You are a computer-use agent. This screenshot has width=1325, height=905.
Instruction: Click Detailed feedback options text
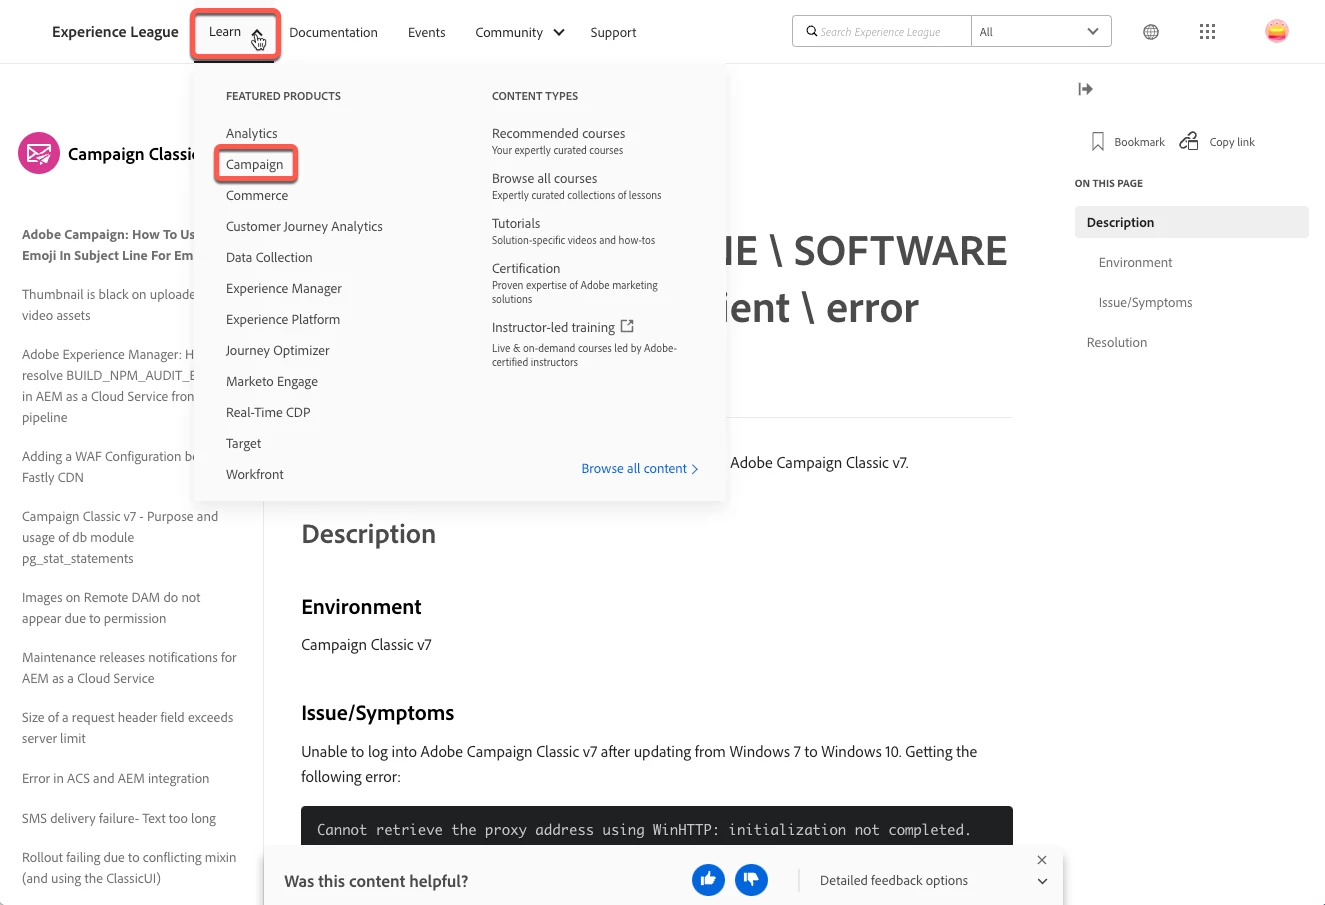point(894,880)
